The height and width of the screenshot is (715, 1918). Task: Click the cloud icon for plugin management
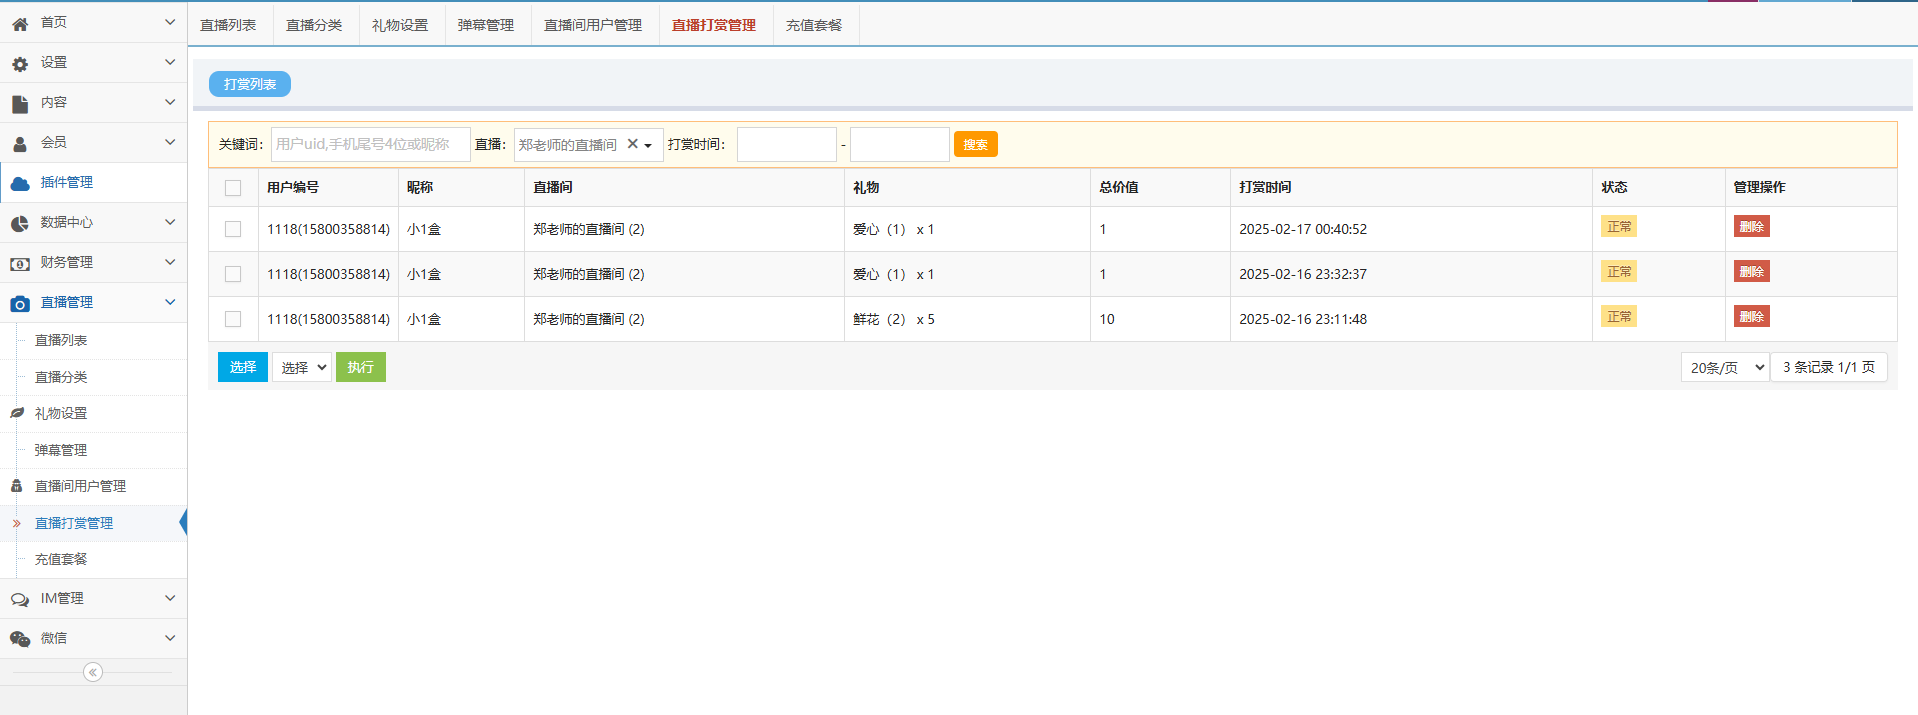[20, 183]
